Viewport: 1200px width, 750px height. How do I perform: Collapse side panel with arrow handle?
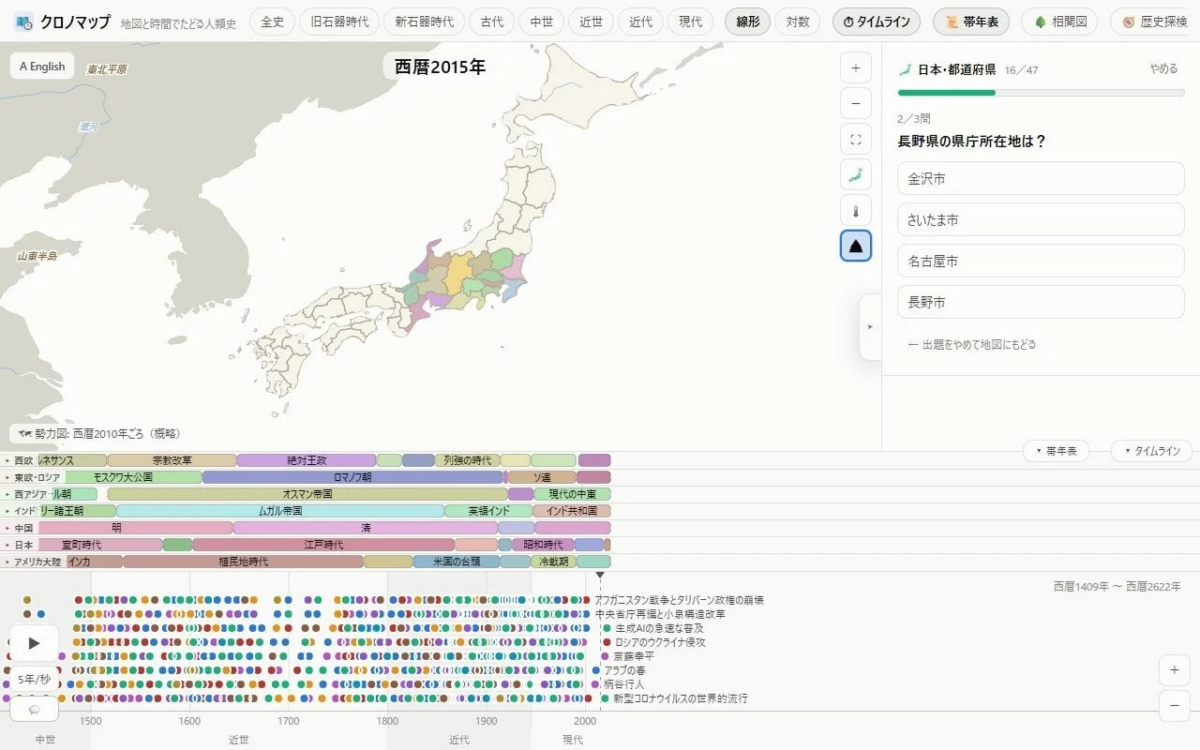point(869,326)
